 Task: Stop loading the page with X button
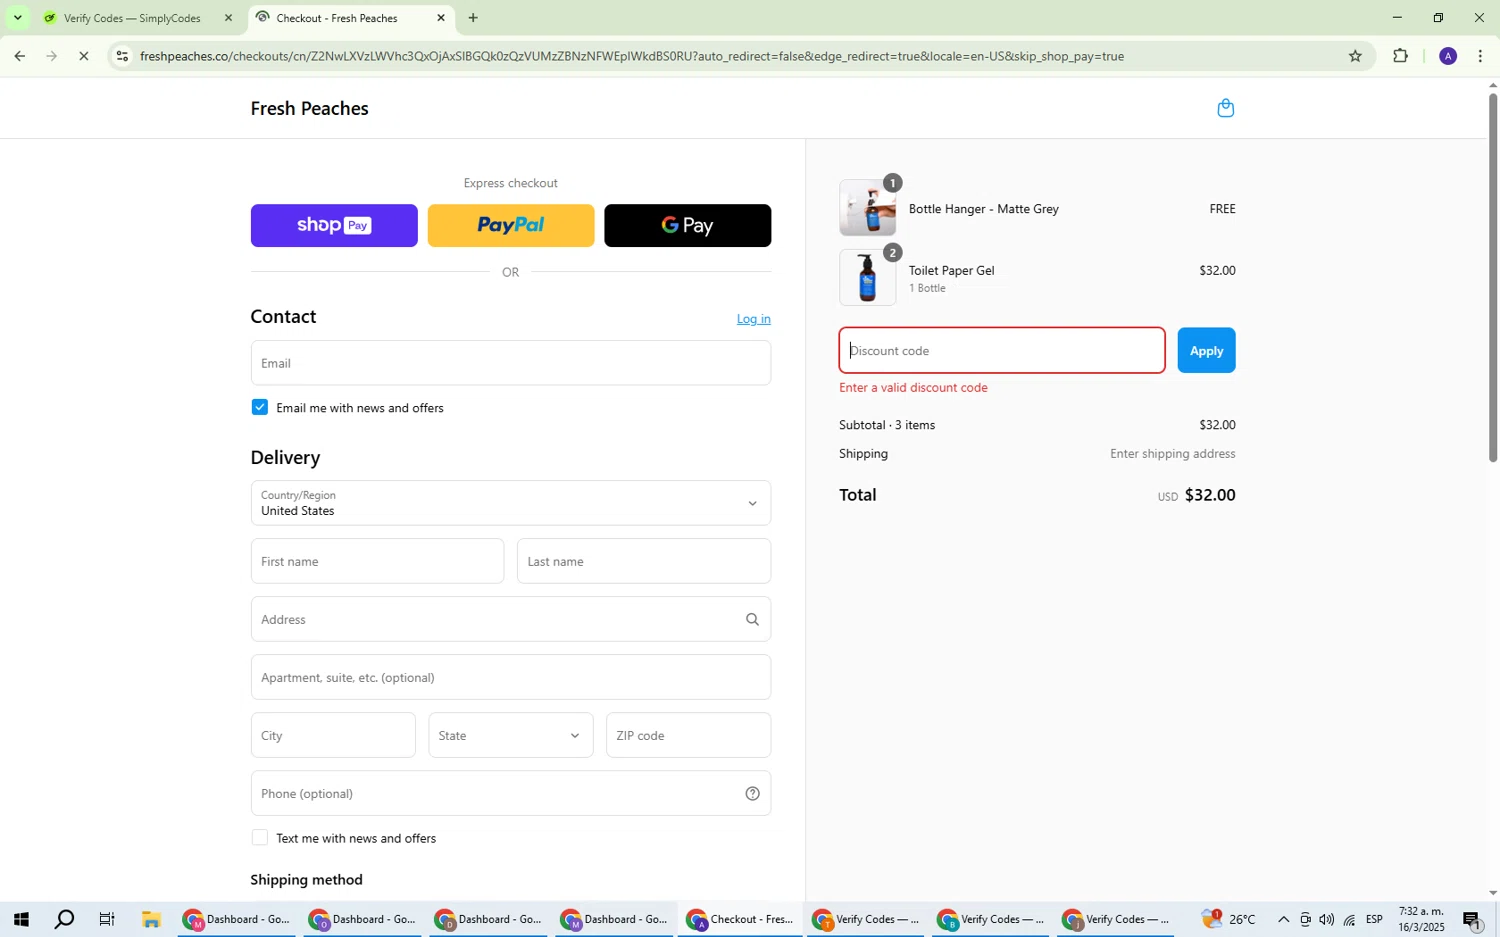(x=84, y=56)
